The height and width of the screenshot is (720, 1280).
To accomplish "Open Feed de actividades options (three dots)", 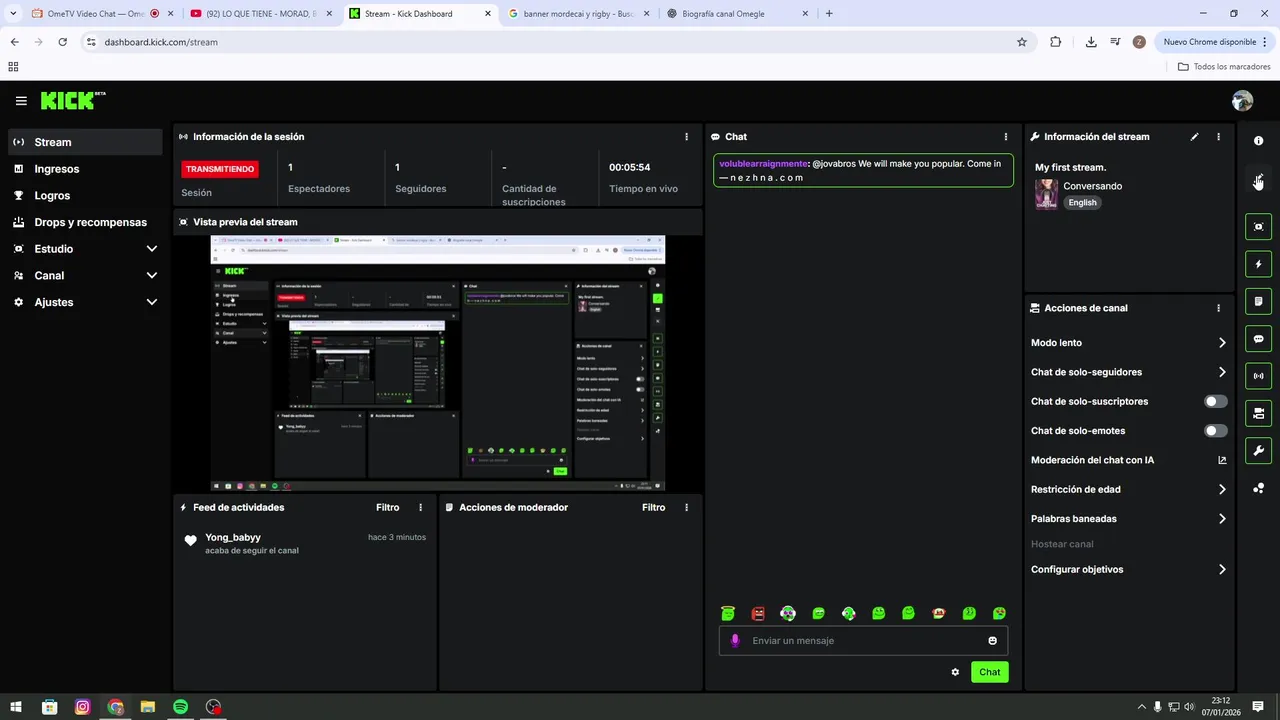I will pyautogui.click(x=420, y=508).
